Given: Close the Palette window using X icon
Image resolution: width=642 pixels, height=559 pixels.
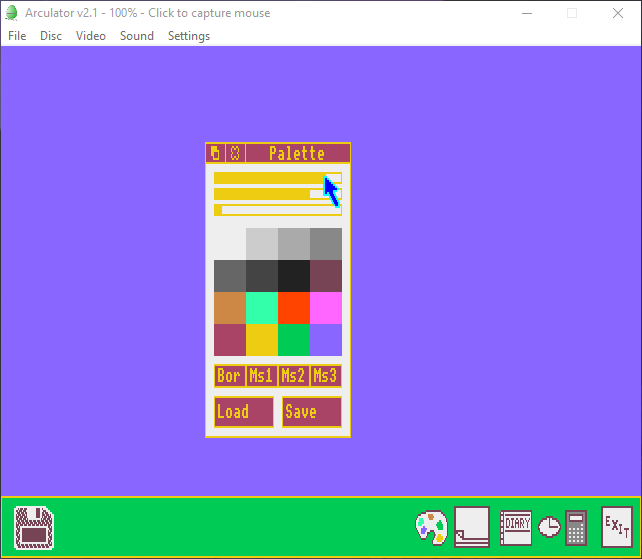Looking at the screenshot, I should (235, 153).
